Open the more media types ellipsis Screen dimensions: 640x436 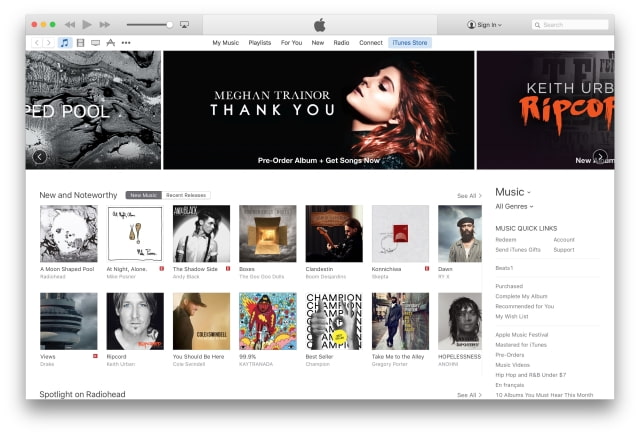pos(126,42)
